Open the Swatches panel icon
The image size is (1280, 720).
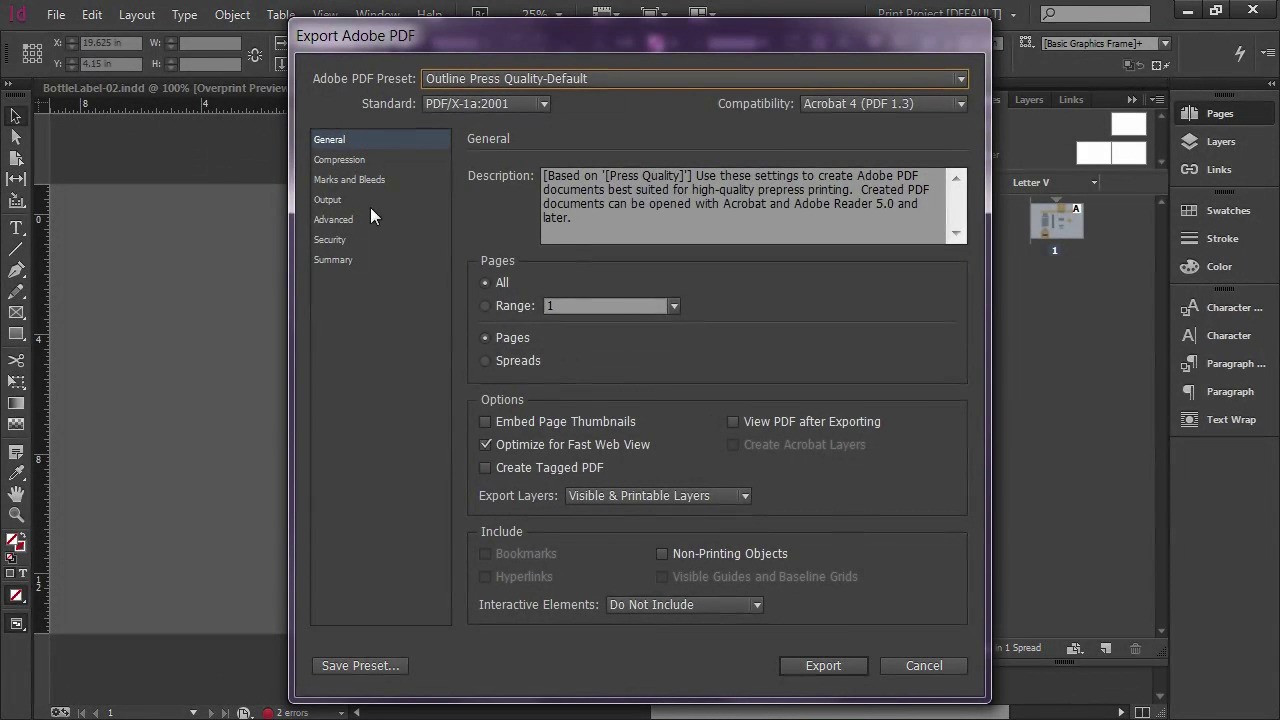point(1189,210)
